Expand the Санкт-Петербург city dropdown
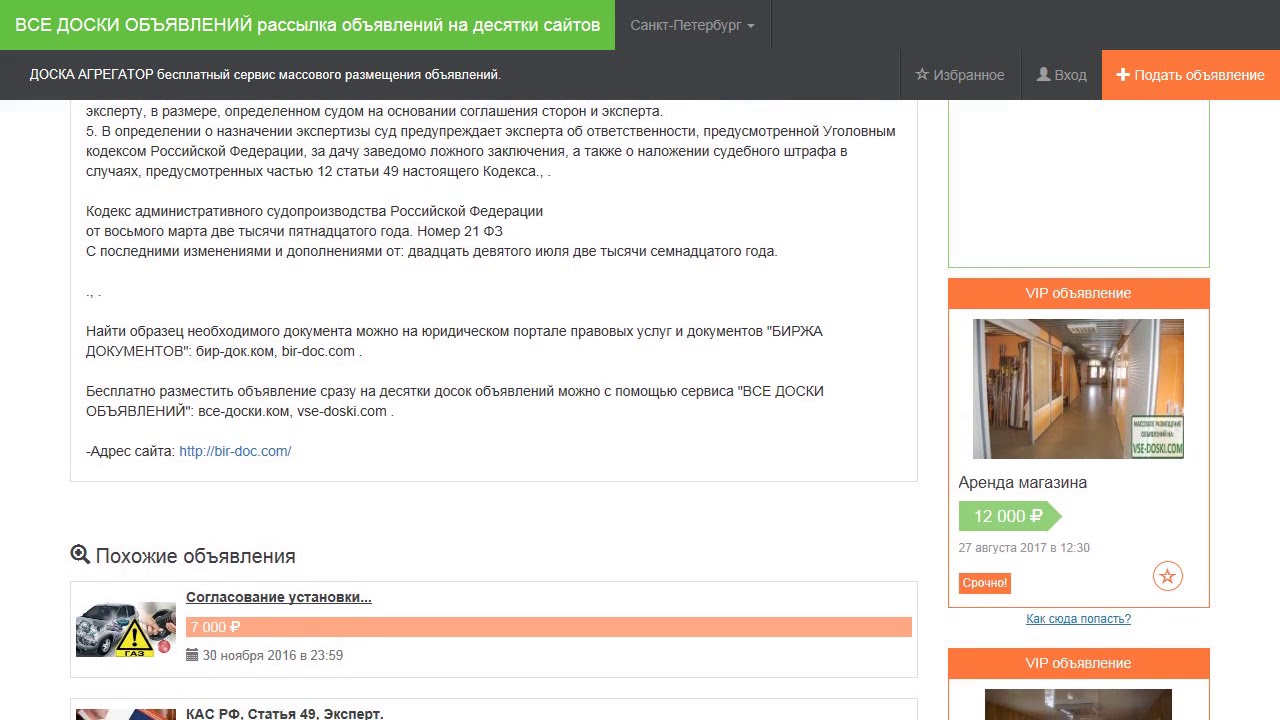The image size is (1280, 720). pyautogui.click(x=692, y=25)
